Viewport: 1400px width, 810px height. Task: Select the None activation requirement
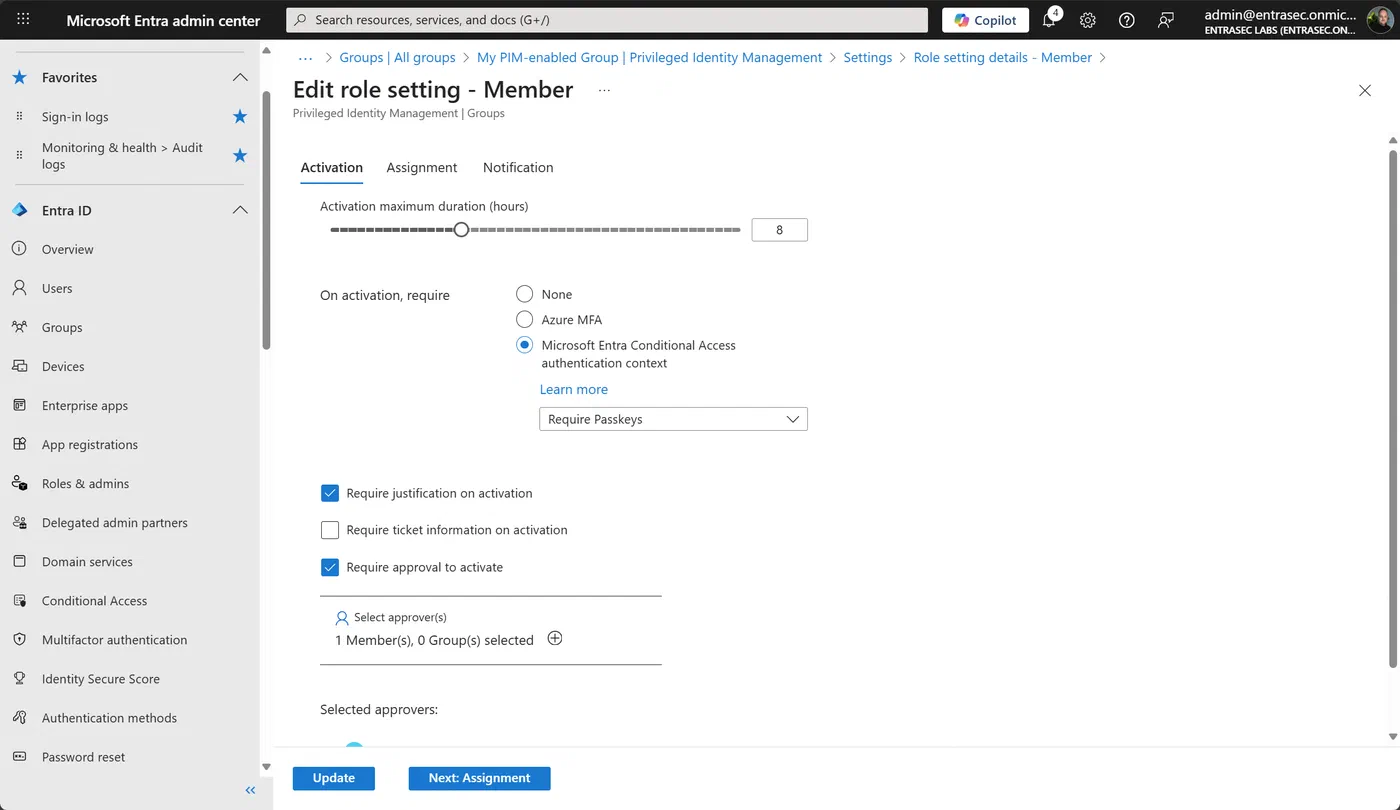[x=524, y=294]
